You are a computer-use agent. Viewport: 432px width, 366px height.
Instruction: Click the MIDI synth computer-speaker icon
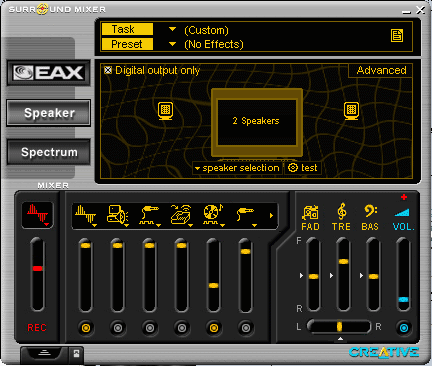(117, 214)
